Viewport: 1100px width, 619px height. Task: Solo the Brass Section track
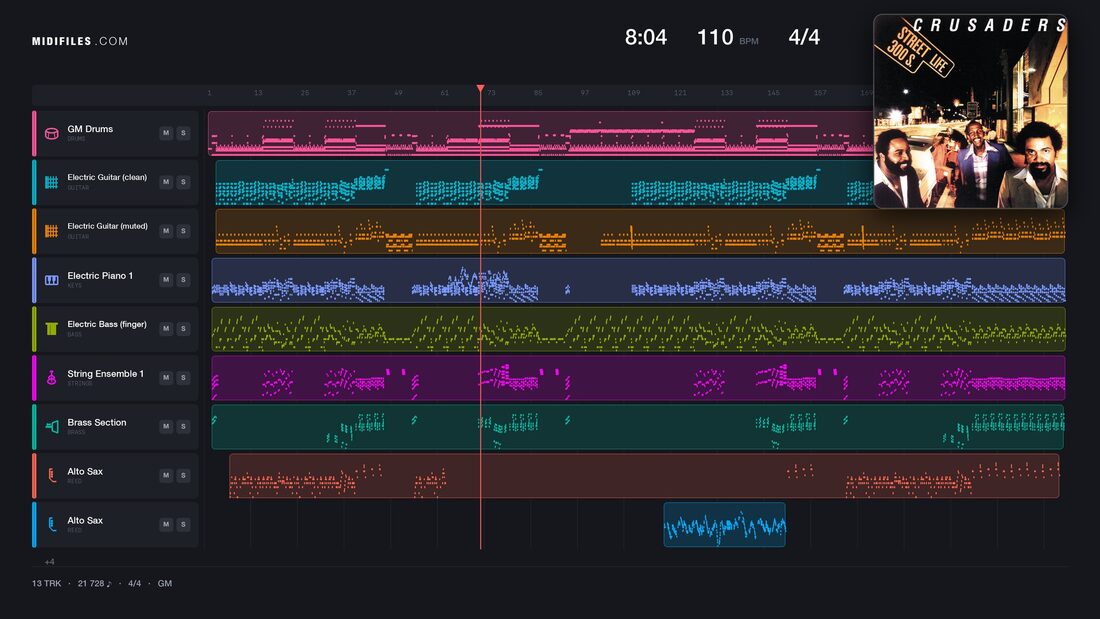(183, 426)
